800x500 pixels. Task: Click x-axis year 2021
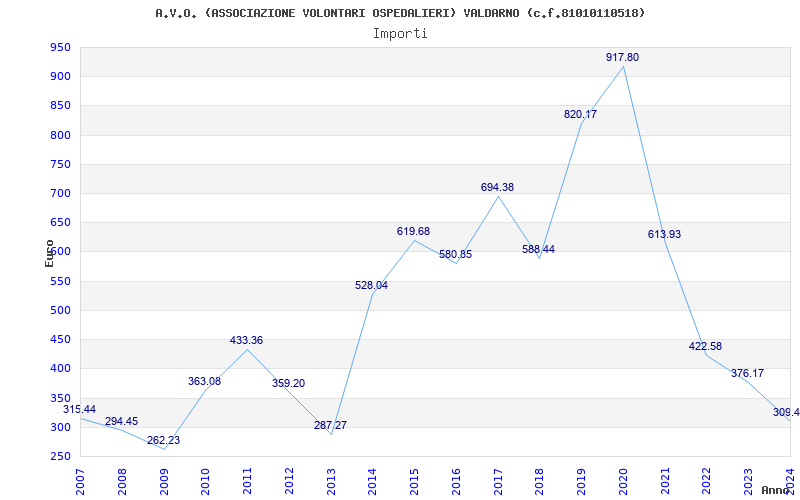665,481
